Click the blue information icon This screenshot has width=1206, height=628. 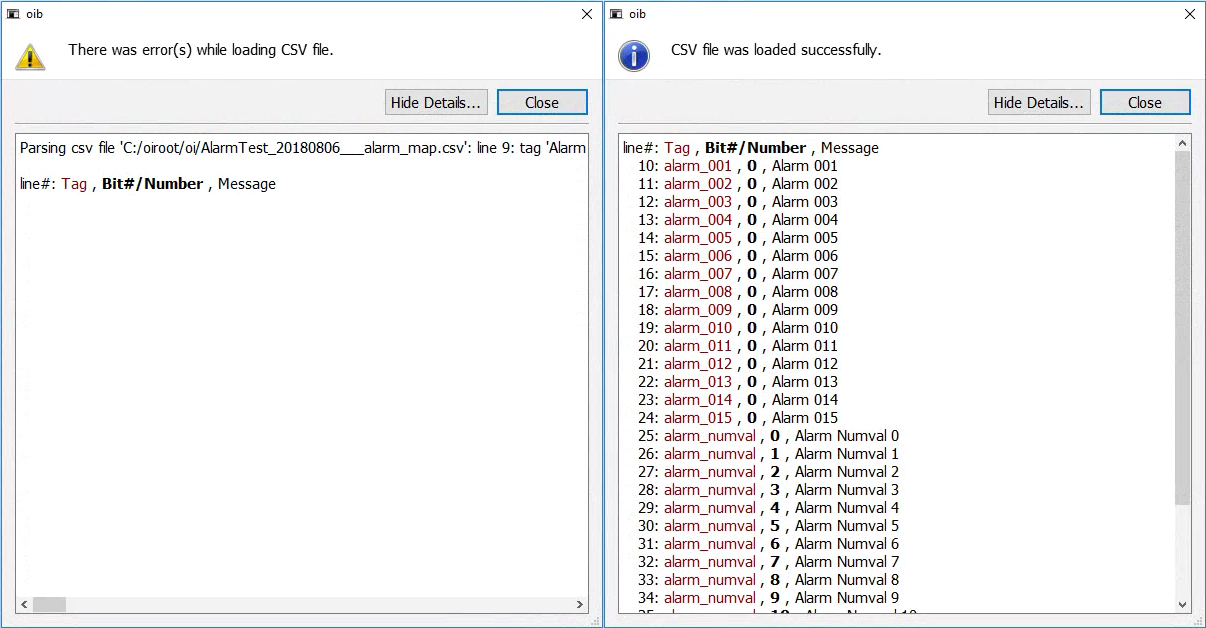[x=633, y=56]
